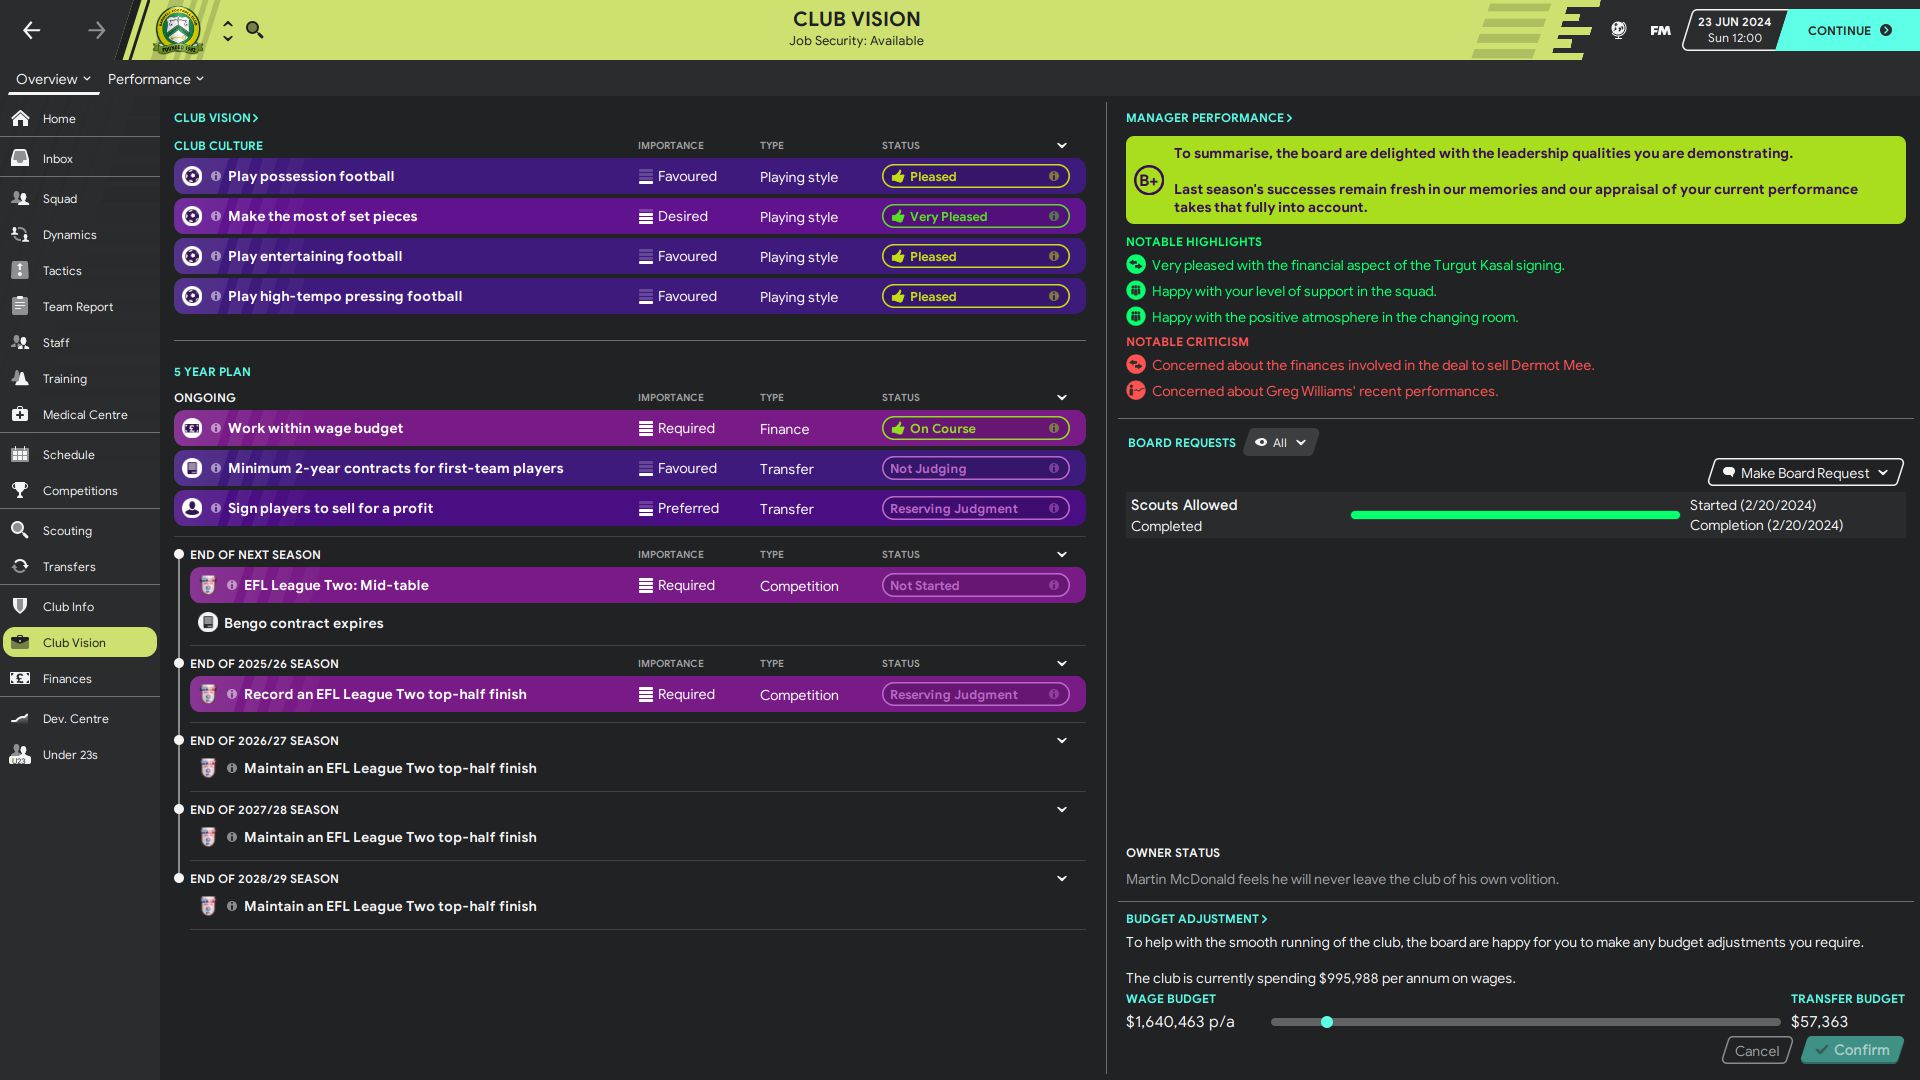Open Squad from the sidebar
This screenshot has height=1080, width=1920.
(x=80, y=198)
